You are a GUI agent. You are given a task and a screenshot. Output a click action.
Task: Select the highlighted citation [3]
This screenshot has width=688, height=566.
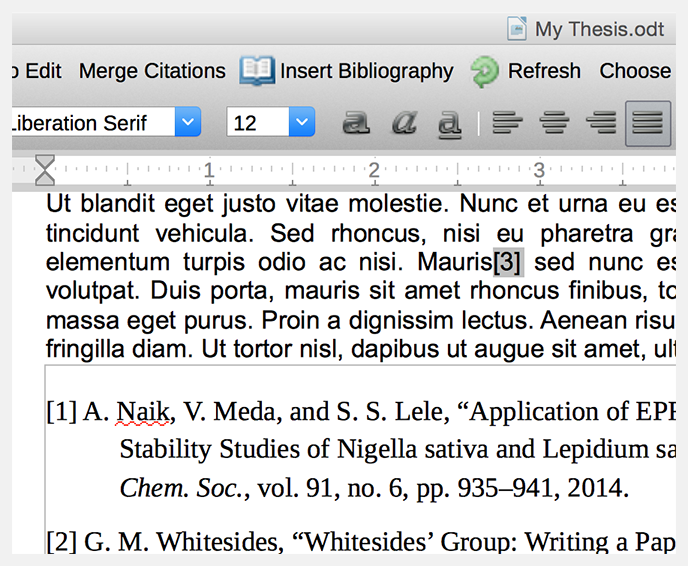(x=508, y=262)
